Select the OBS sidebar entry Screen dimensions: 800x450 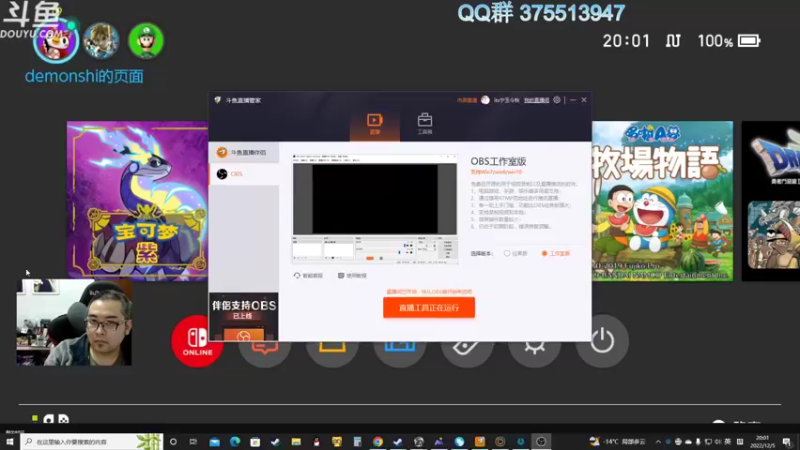[244, 174]
